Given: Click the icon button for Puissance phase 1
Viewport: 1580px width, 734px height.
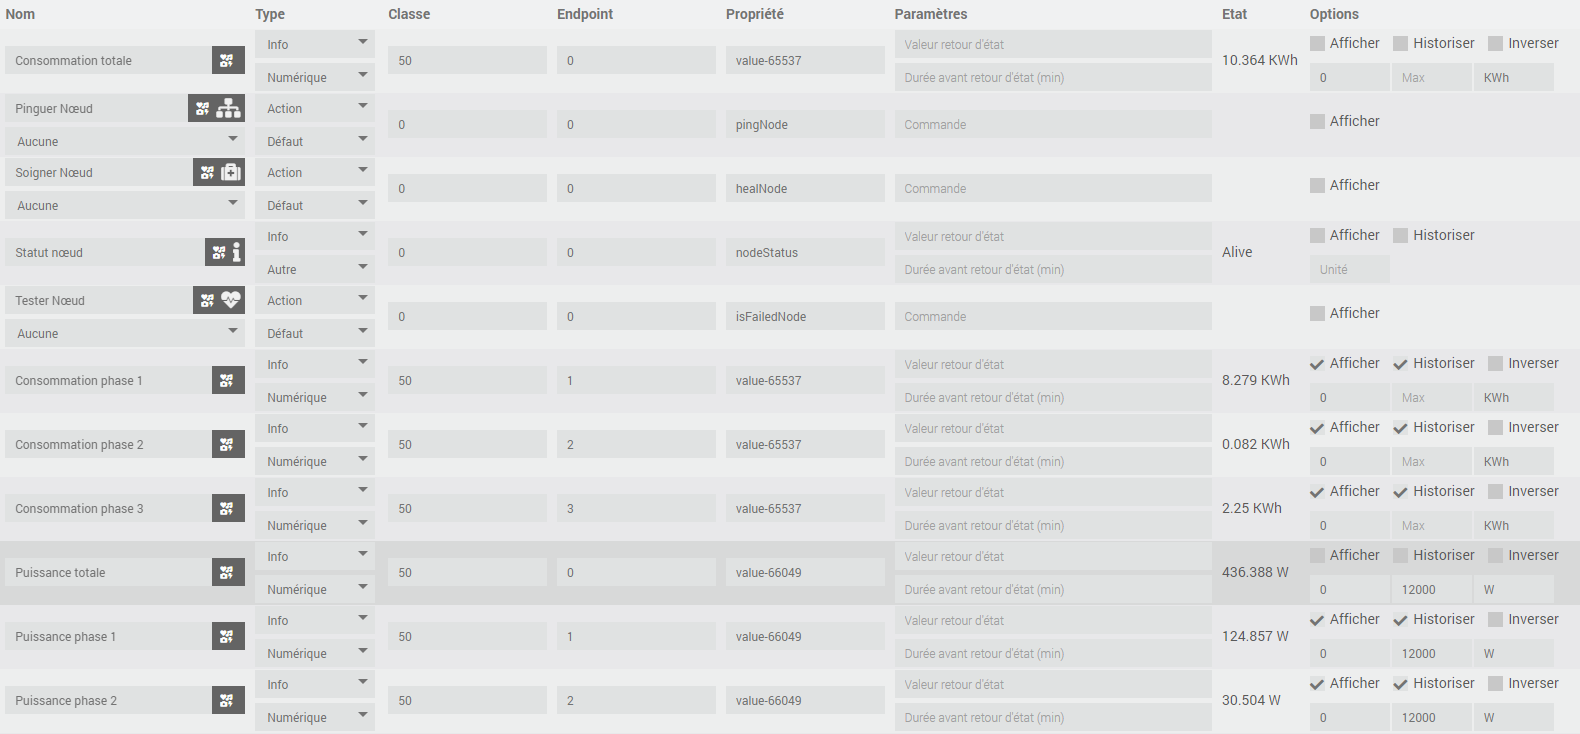Looking at the screenshot, I should point(228,636).
